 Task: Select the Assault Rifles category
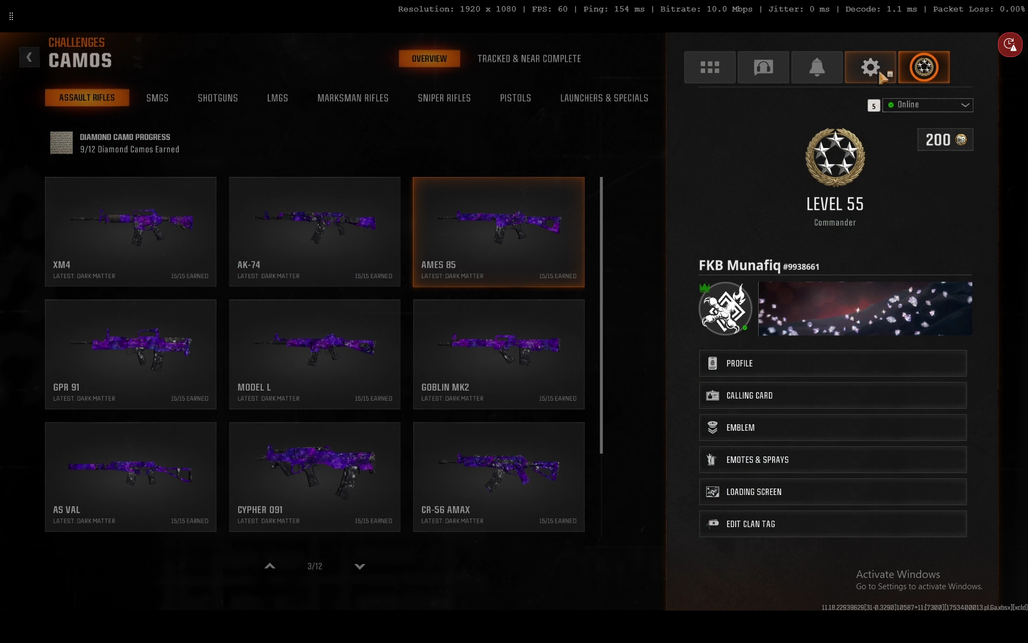87,98
